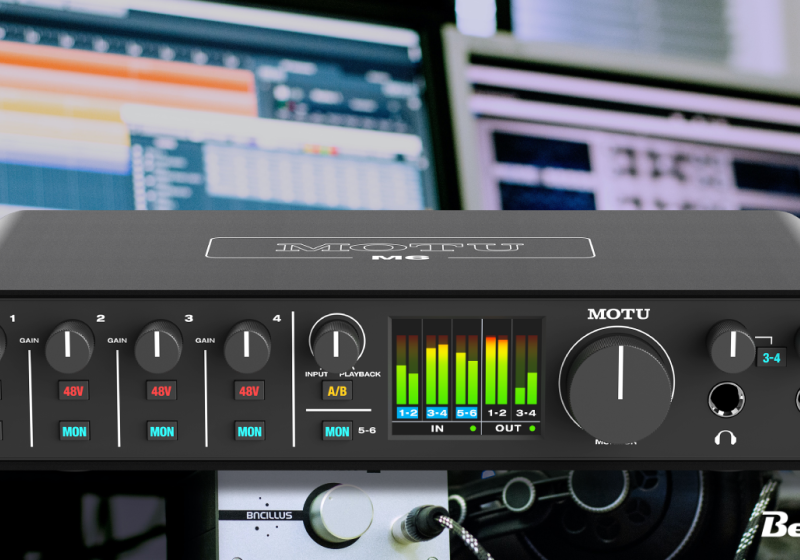Click the headphone output jack

pos(726,399)
